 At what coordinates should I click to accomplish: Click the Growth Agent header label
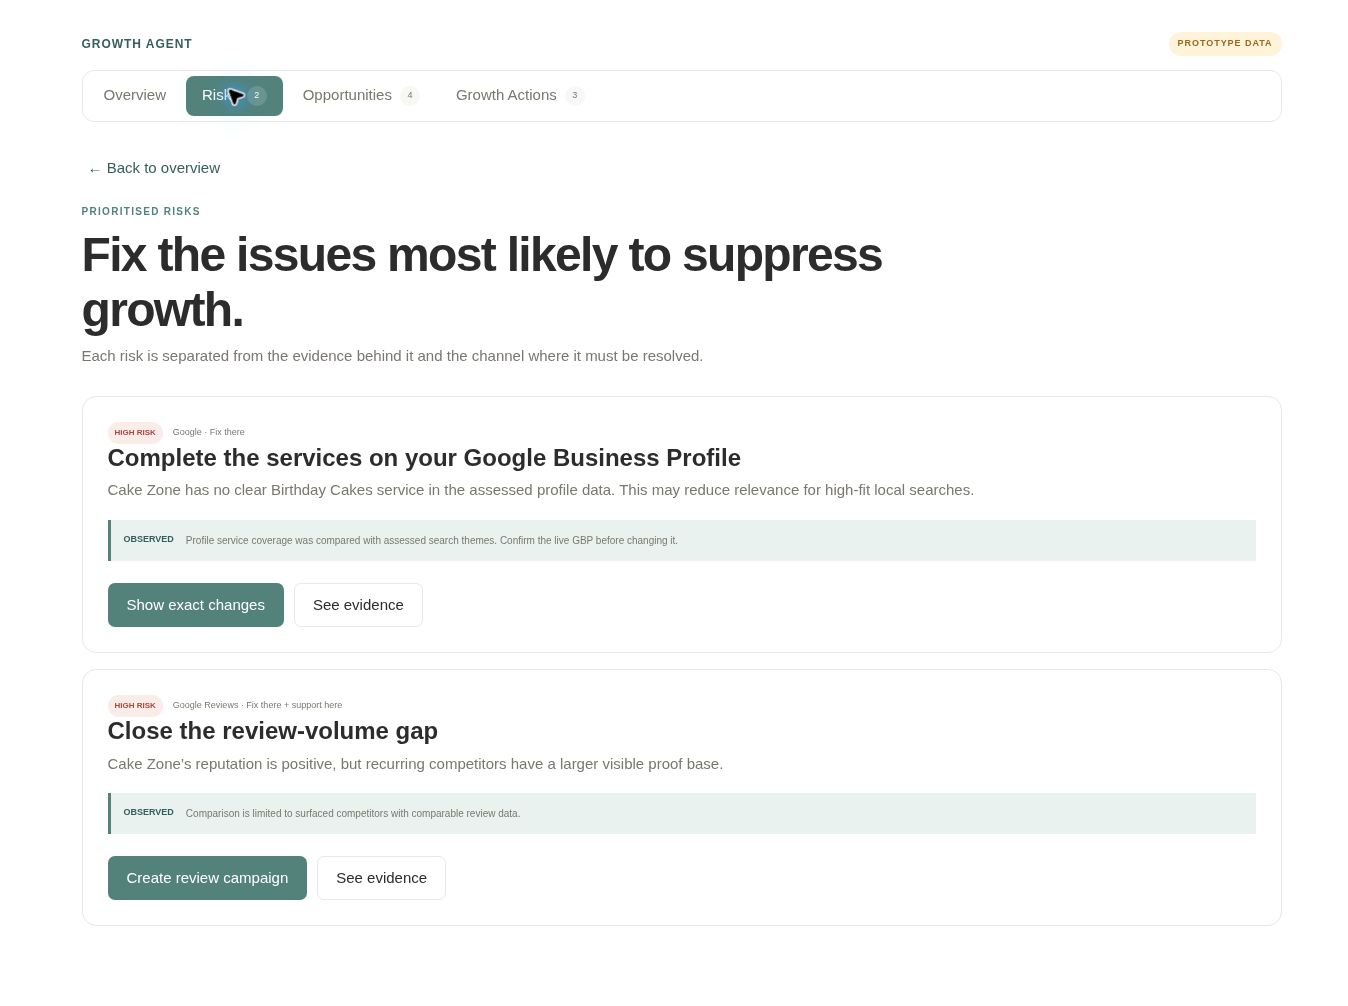pyautogui.click(x=137, y=44)
